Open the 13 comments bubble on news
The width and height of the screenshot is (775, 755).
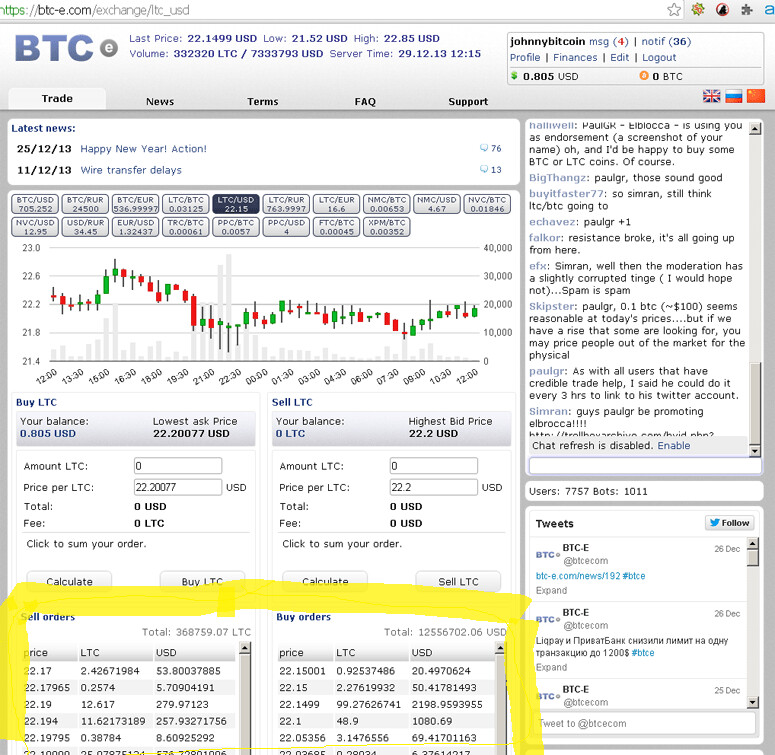coord(490,169)
